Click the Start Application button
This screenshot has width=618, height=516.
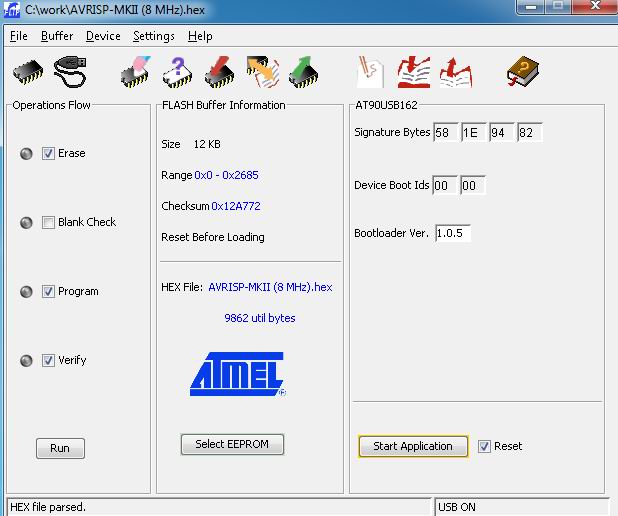413,446
